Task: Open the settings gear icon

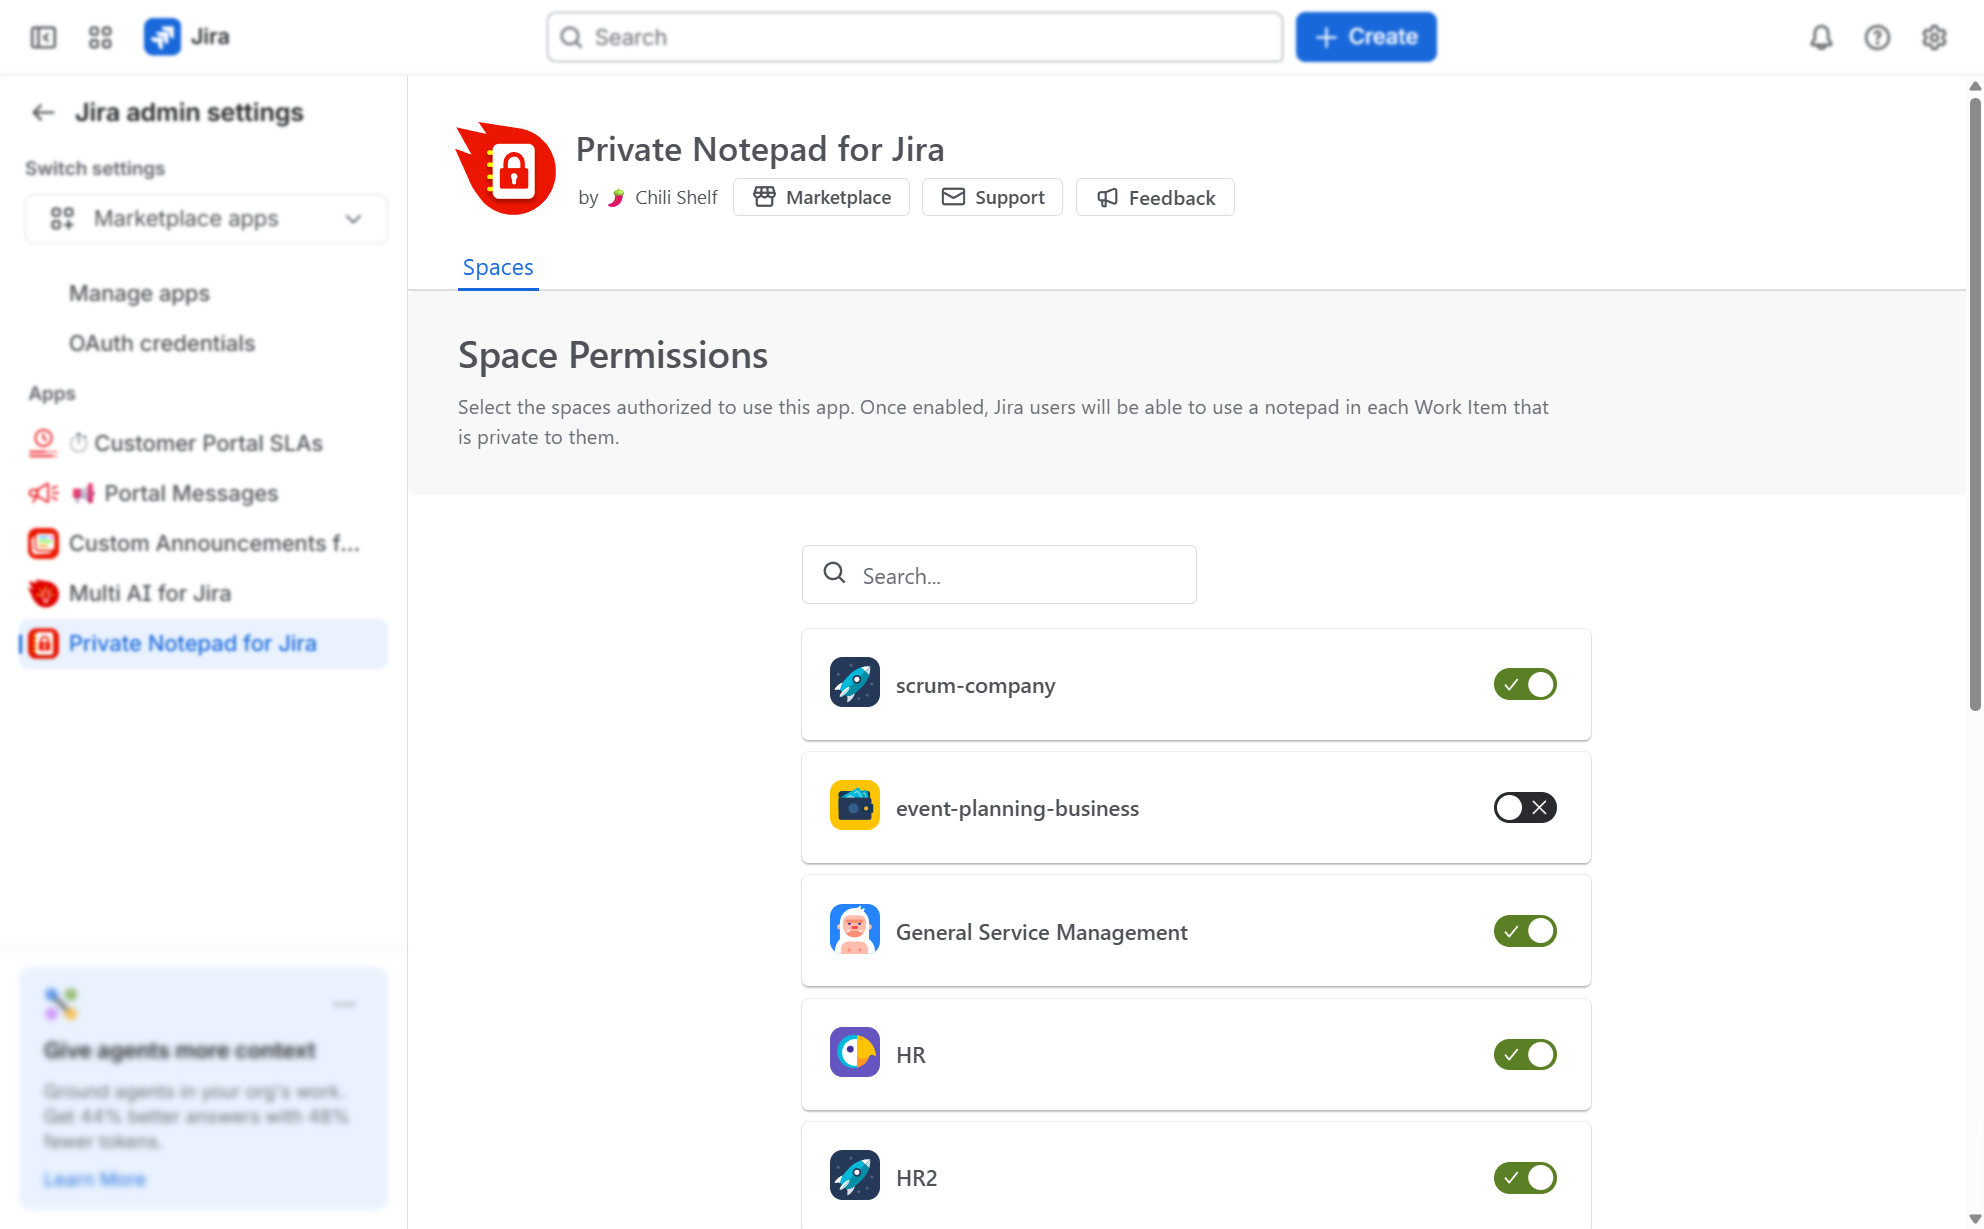Action: (x=1934, y=37)
